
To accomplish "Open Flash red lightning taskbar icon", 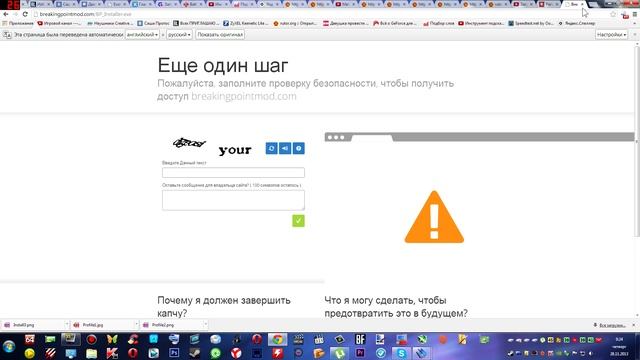I will (278, 353).
